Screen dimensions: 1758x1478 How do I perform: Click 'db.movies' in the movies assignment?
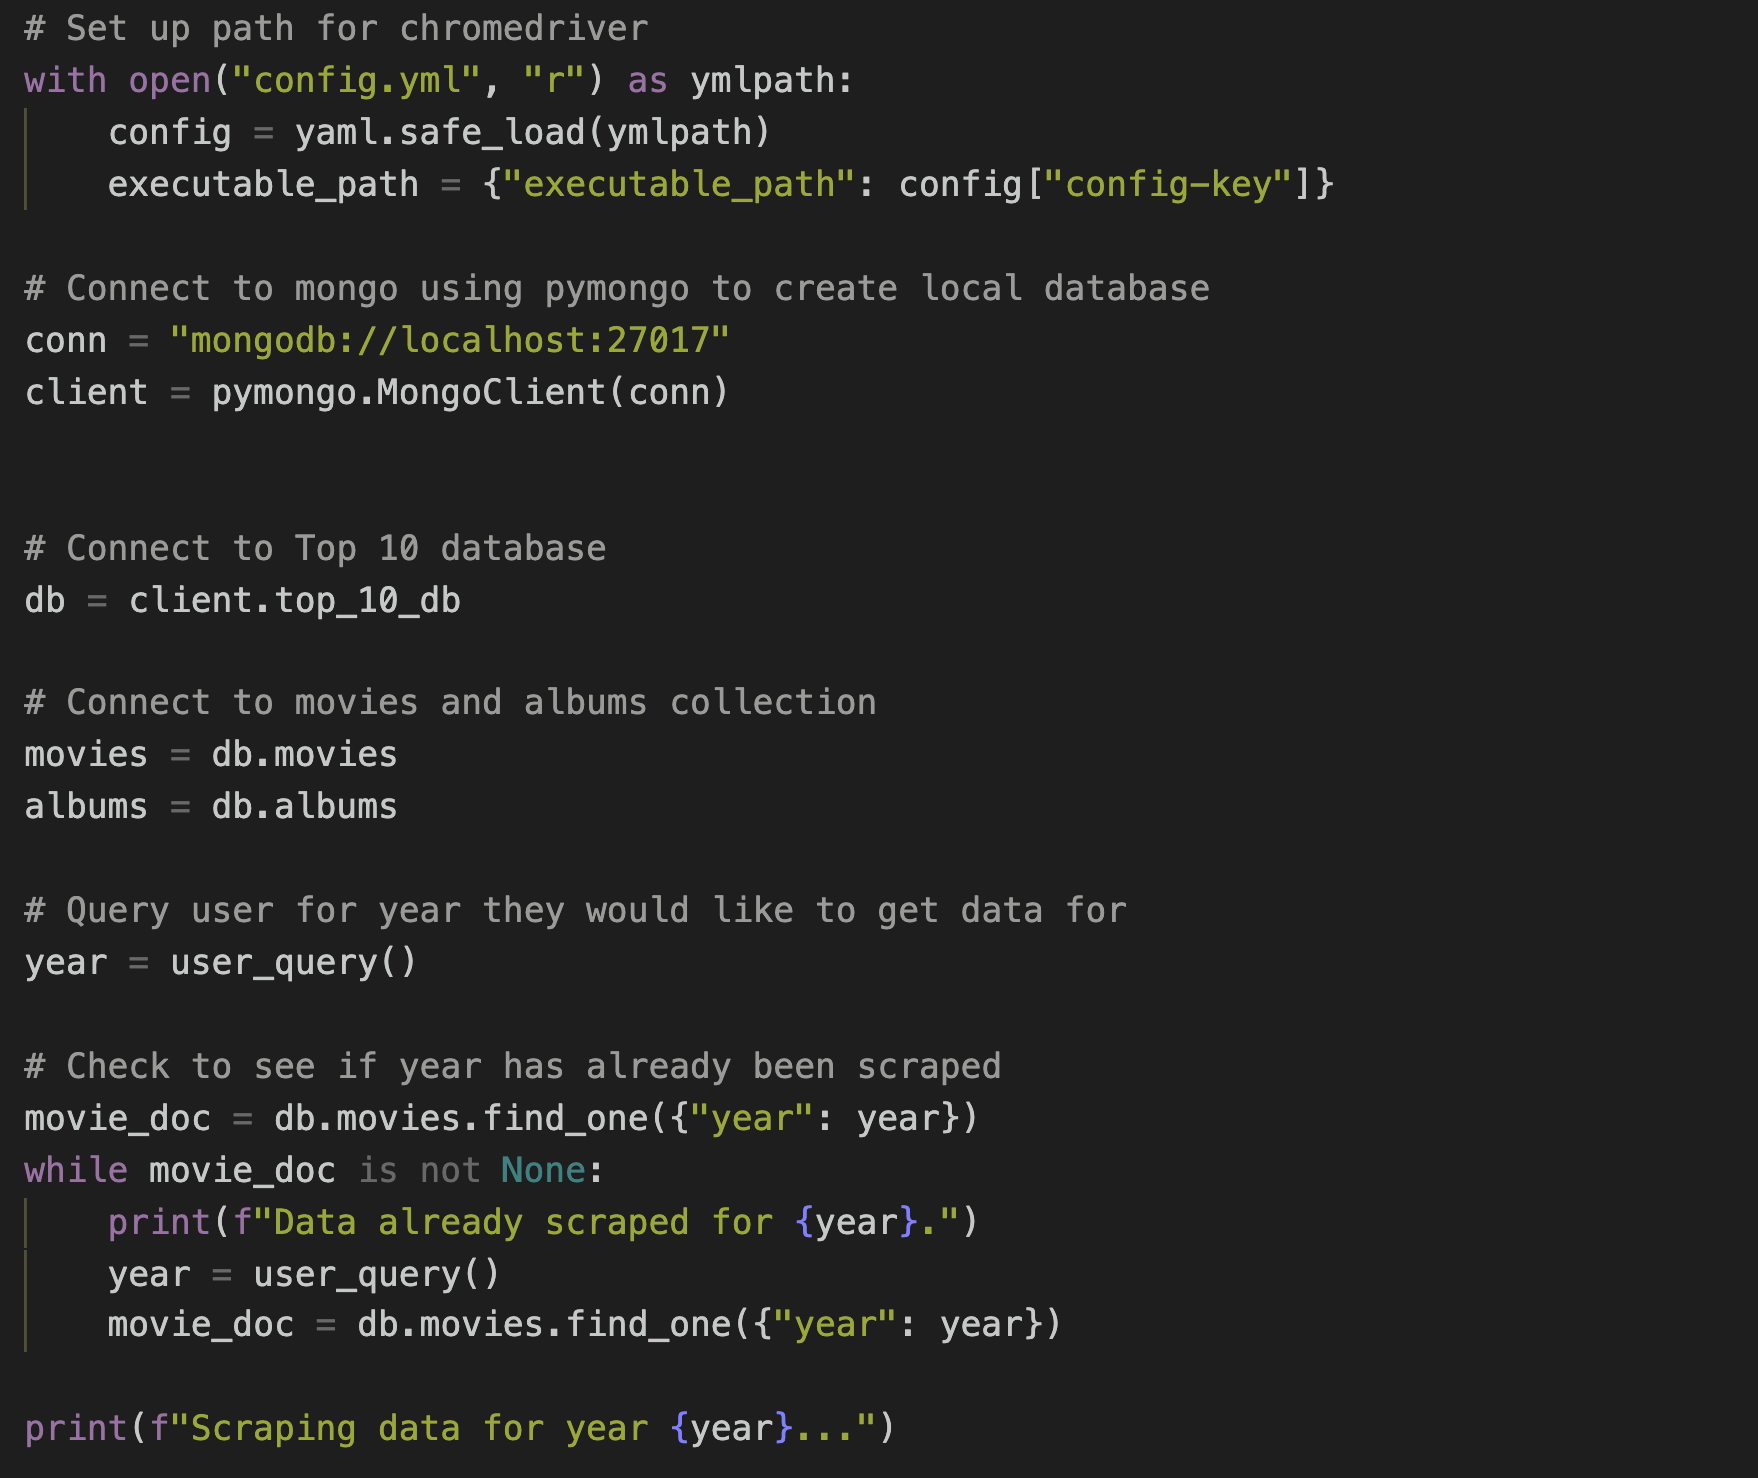pyautogui.click(x=305, y=754)
